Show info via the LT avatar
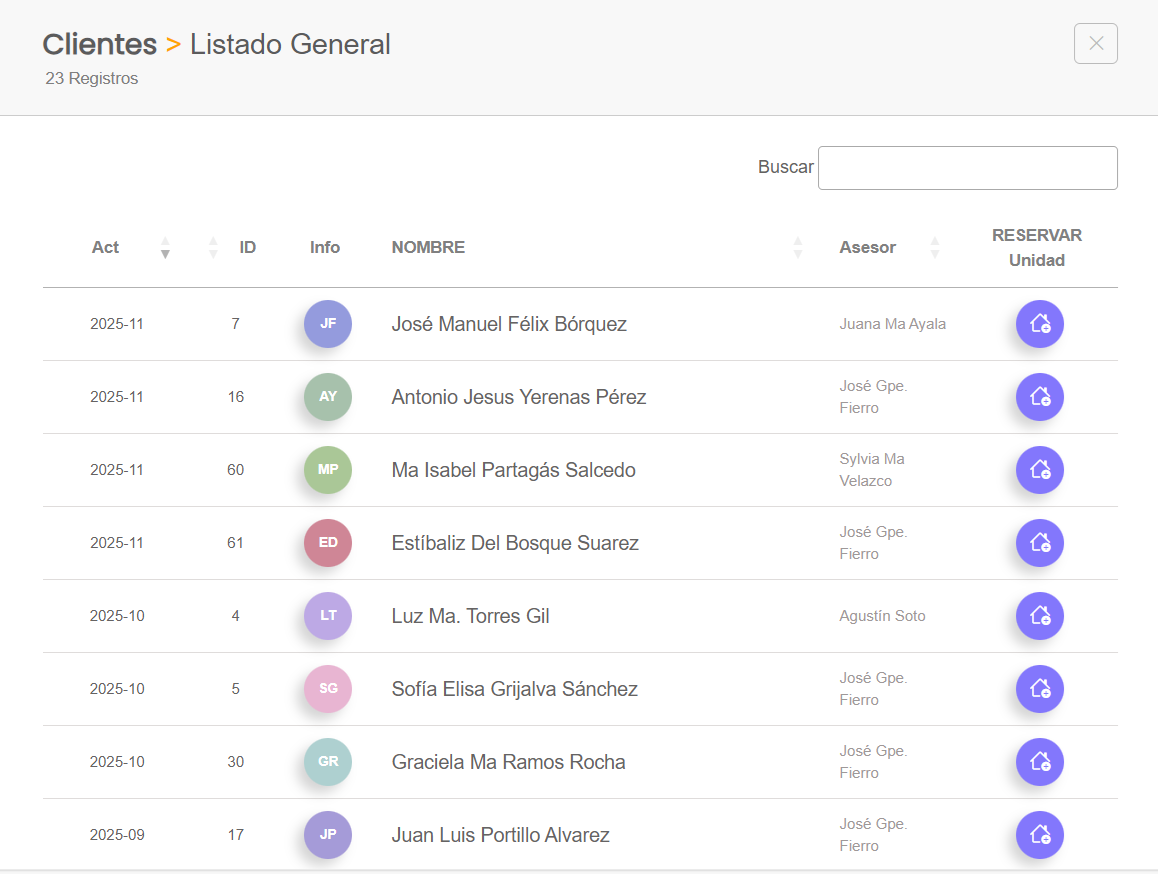This screenshot has height=874, width=1158. [328, 616]
